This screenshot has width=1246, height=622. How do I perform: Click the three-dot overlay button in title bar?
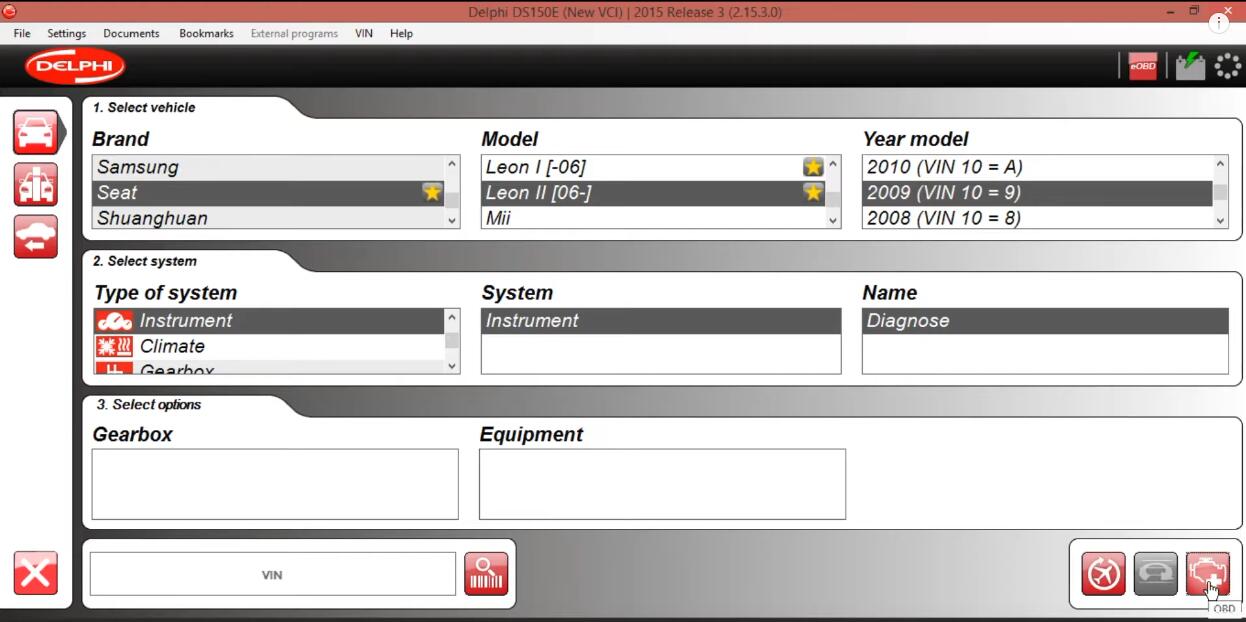(x=1219, y=22)
